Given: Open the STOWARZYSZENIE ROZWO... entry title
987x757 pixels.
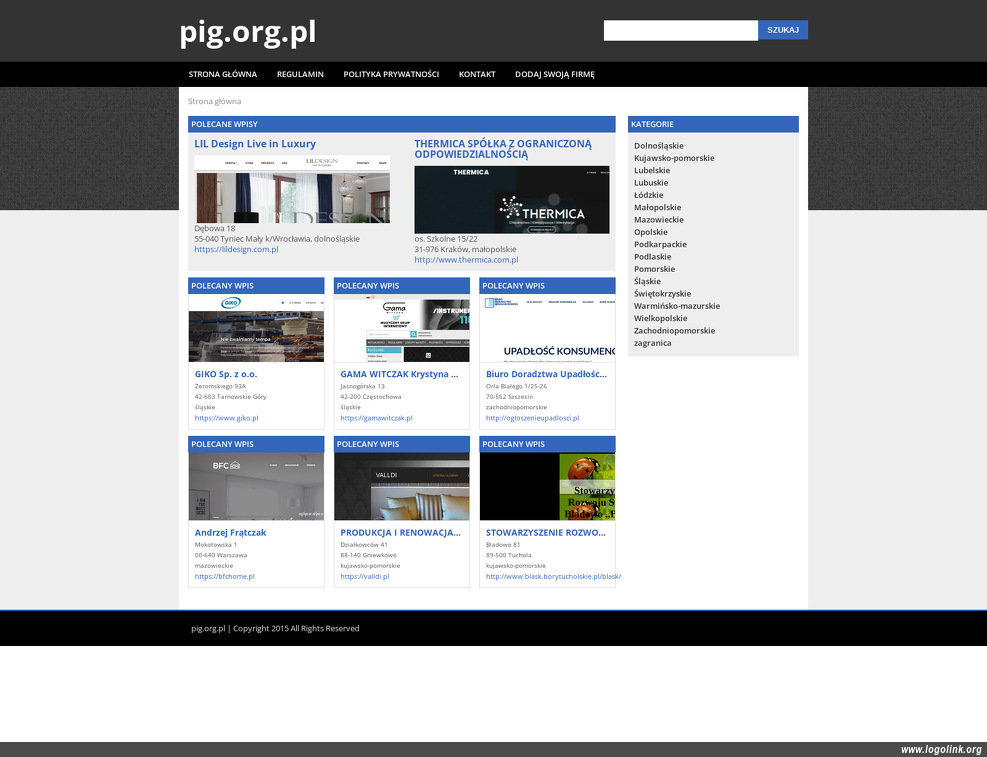Looking at the screenshot, I should pyautogui.click(x=546, y=532).
